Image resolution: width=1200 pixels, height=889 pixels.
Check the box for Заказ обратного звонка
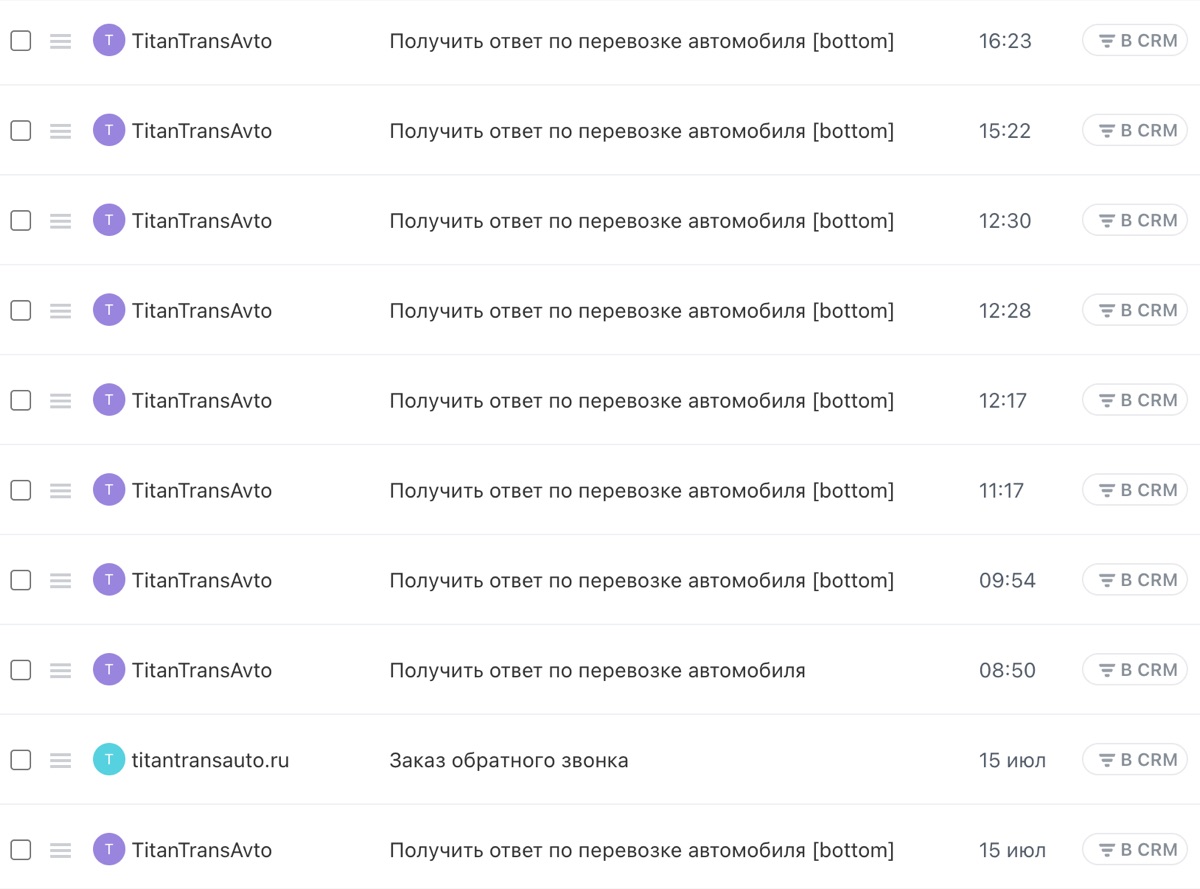(x=20, y=760)
